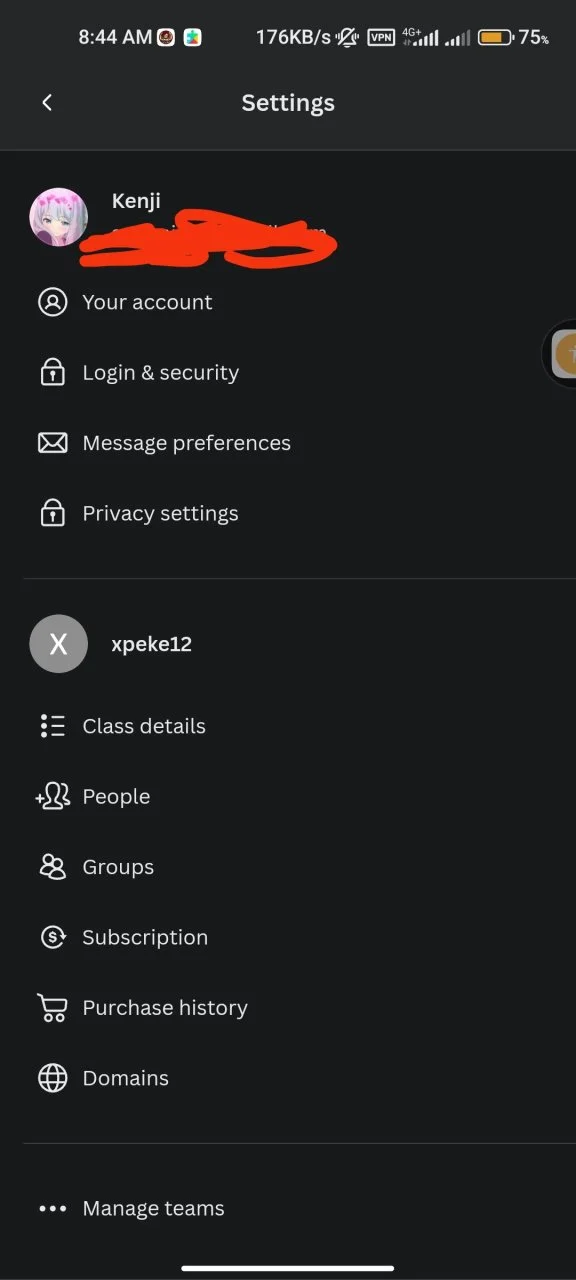Tap the Login & security padlock icon
This screenshot has height=1280, width=576.
click(x=52, y=372)
